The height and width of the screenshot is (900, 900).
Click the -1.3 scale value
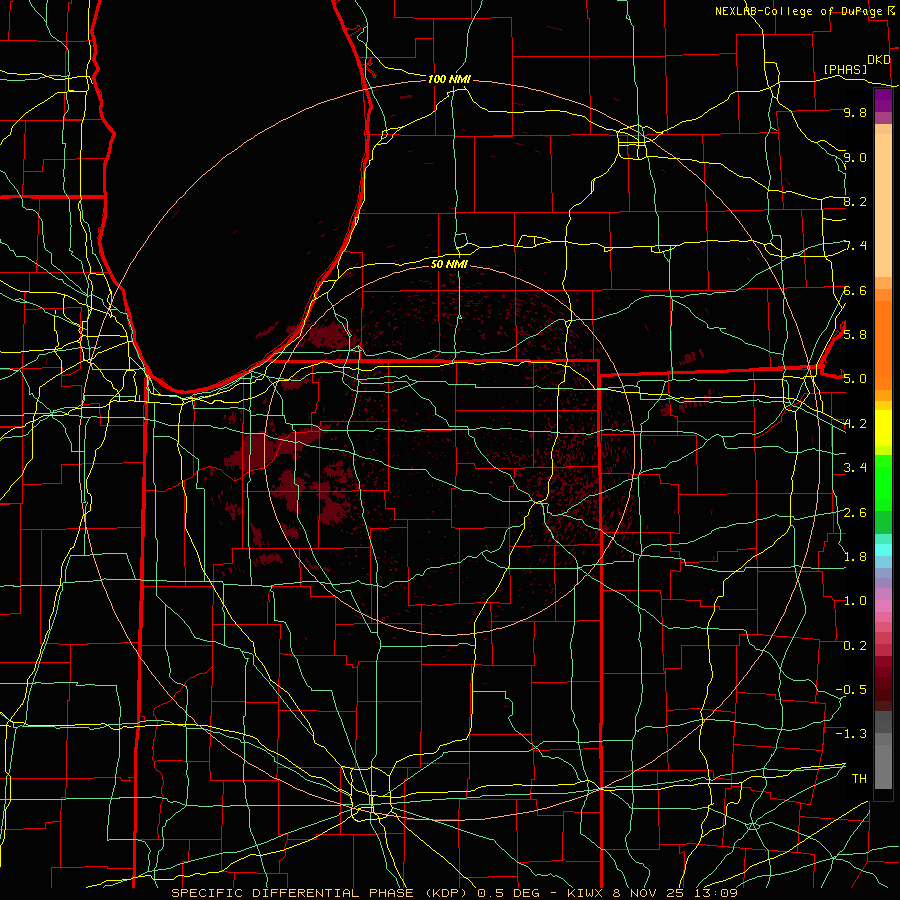(851, 734)
